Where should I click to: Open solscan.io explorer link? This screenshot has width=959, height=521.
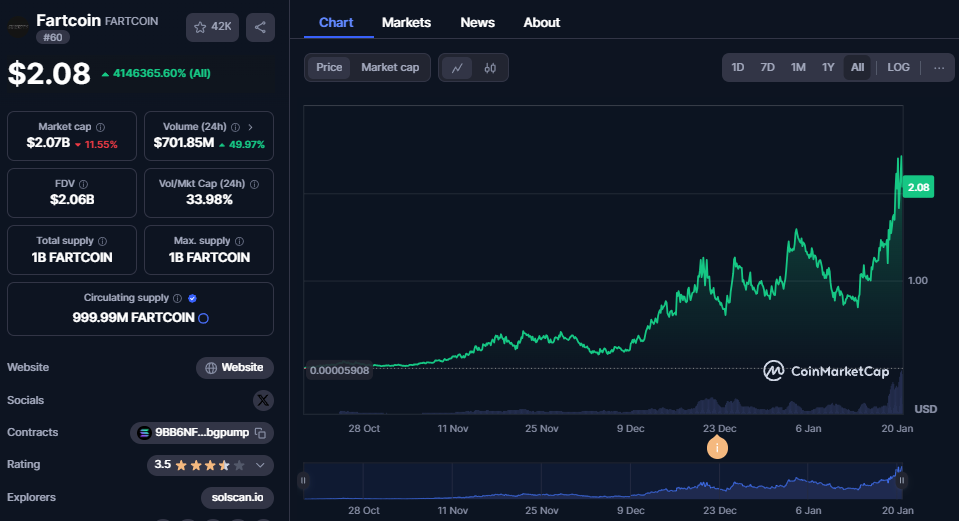click(237, 497)
